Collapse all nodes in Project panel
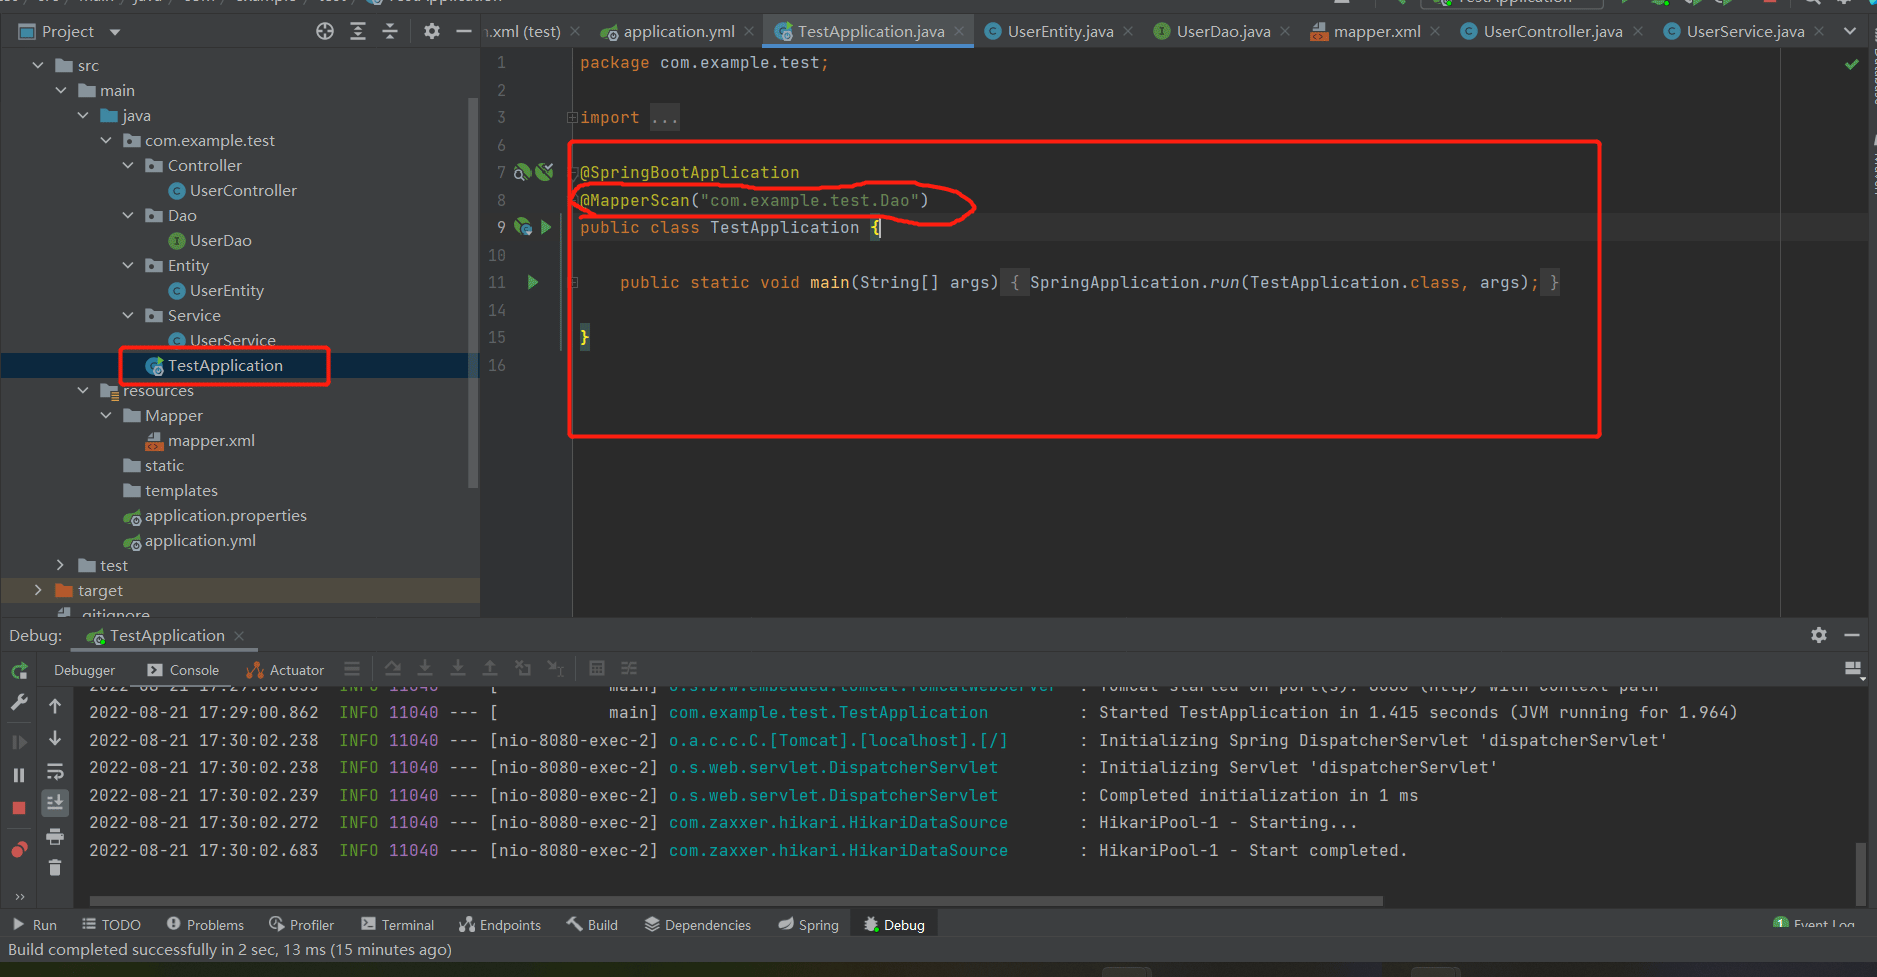 coord(390,32)
